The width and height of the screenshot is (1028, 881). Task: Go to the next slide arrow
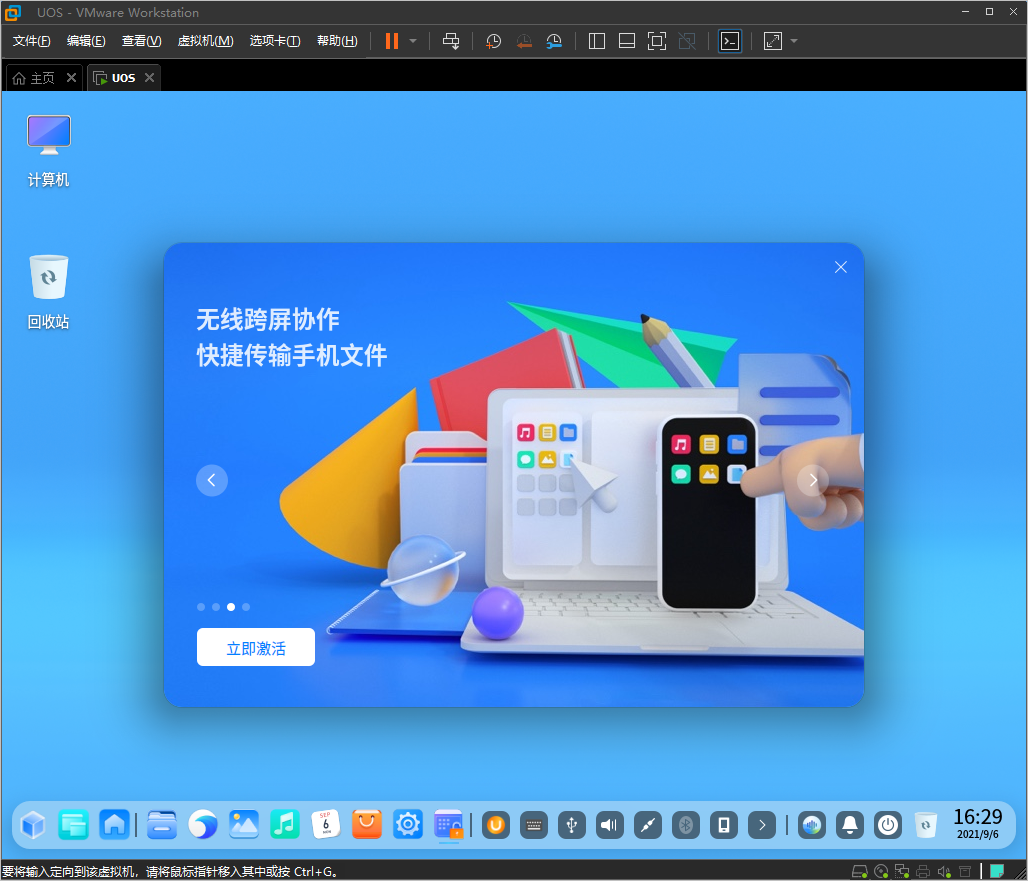point(813,480)
